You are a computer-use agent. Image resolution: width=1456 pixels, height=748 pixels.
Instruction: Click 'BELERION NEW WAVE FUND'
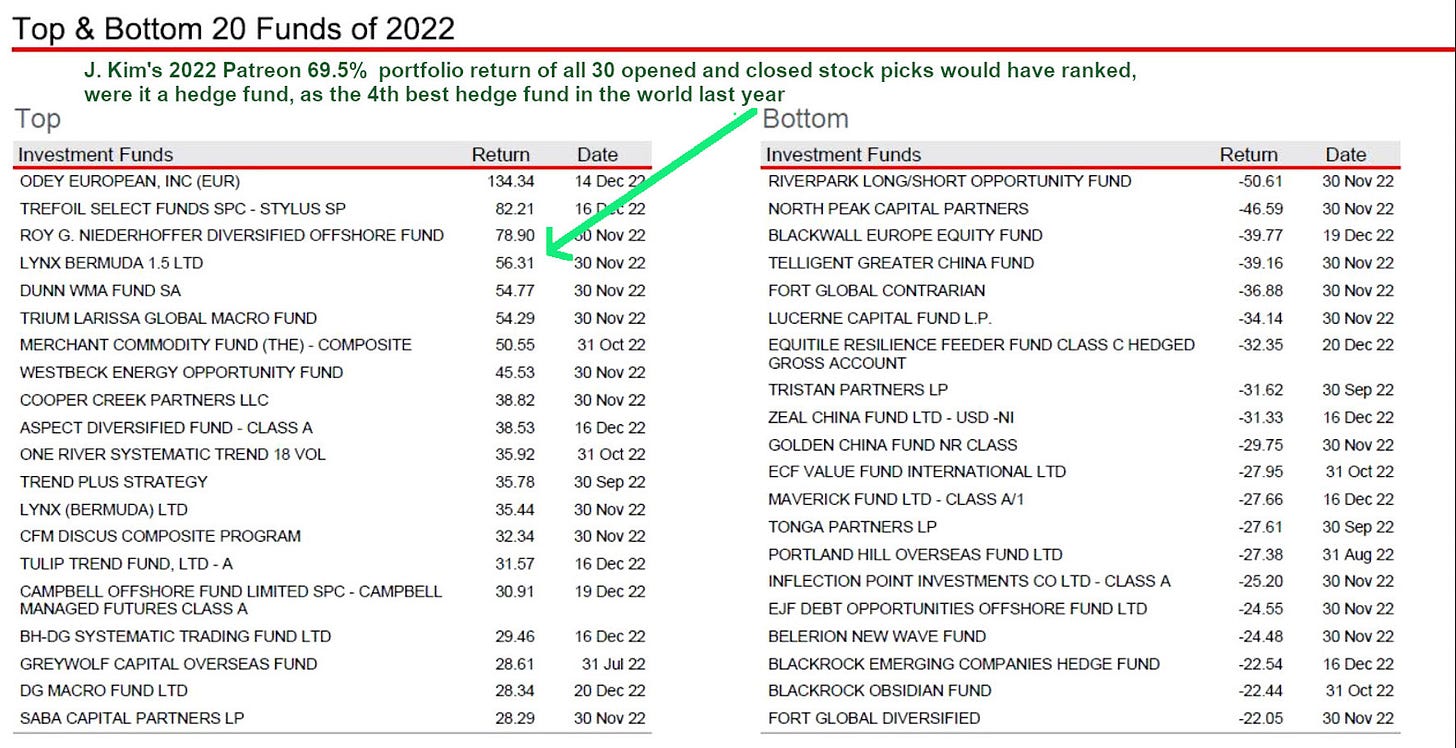(877, 636)
